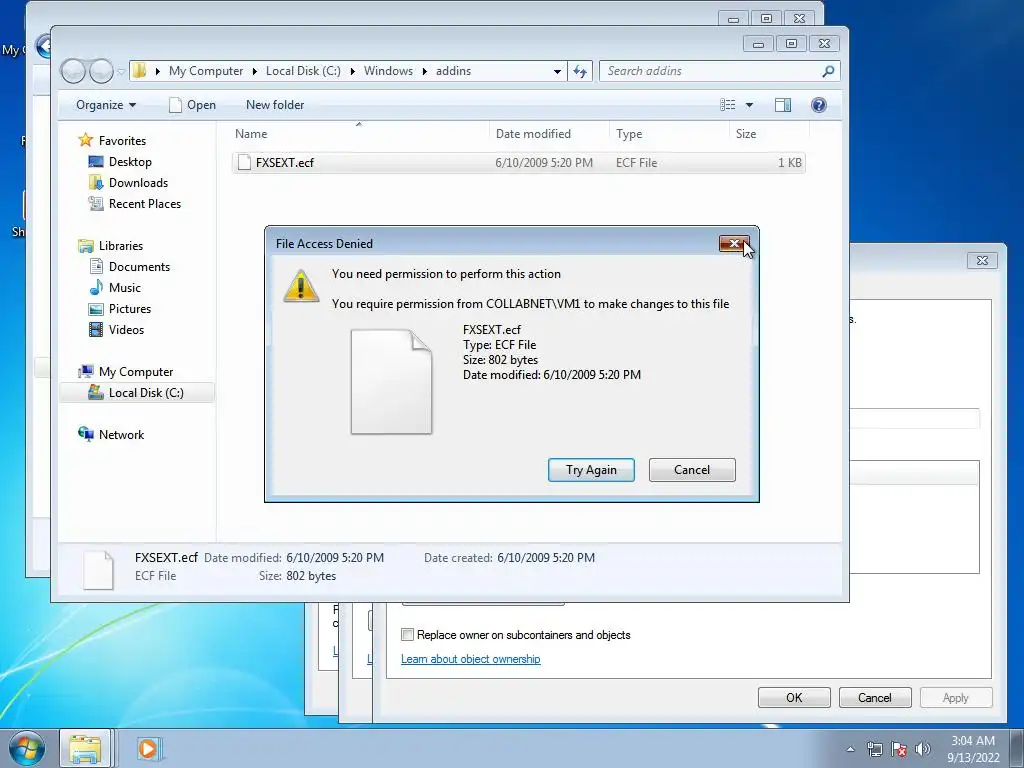
Task: Select Libraries in navigation pane
Action: coord(121,246)
